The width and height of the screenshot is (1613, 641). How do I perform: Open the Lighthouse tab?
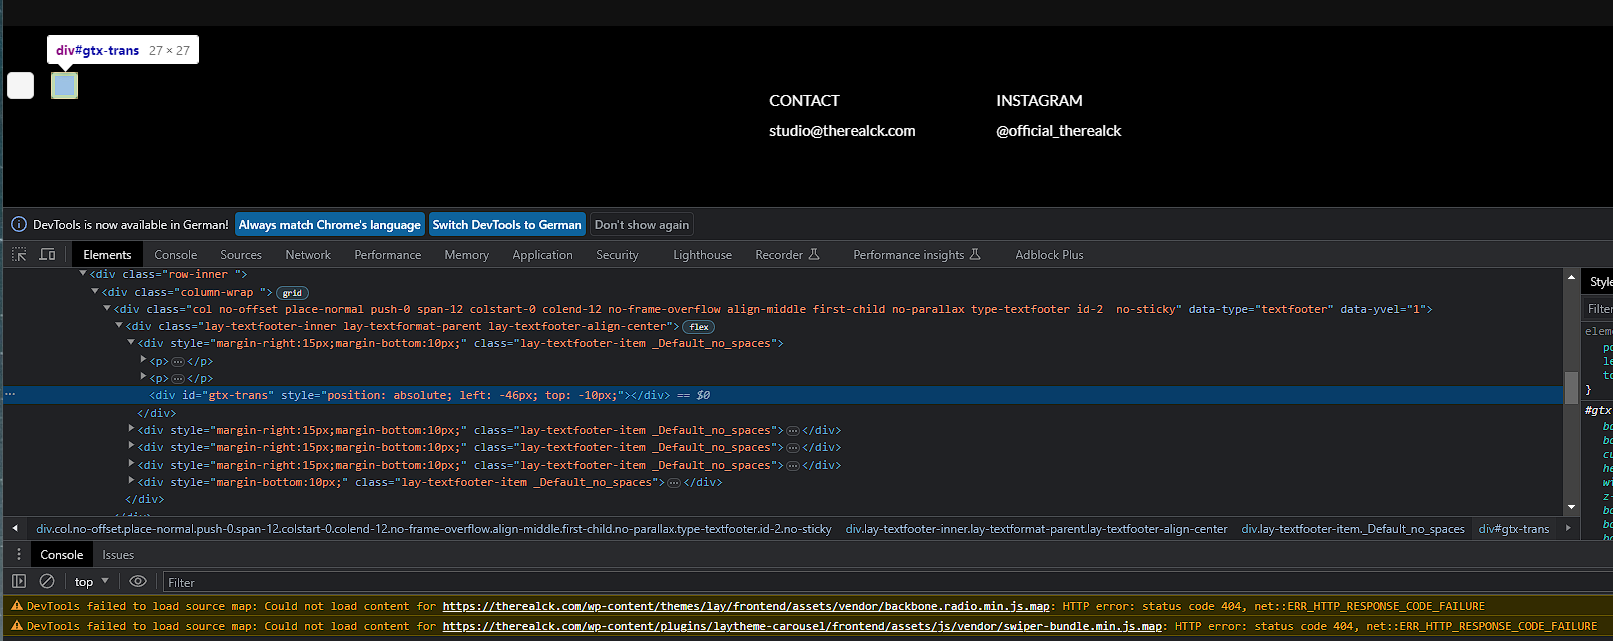[702, 255]
